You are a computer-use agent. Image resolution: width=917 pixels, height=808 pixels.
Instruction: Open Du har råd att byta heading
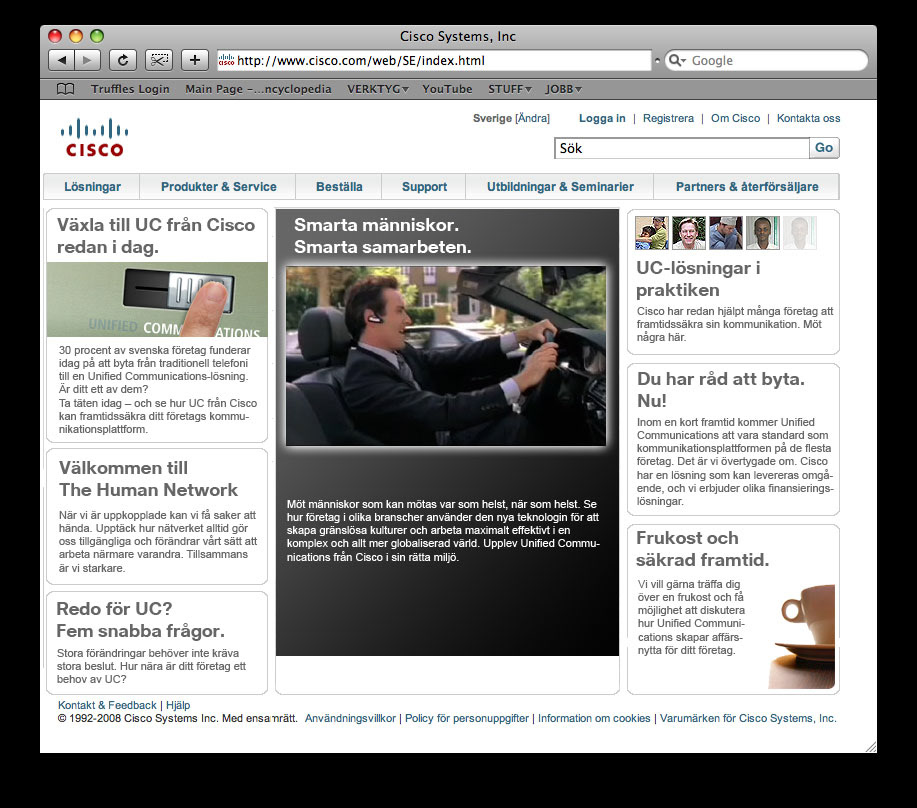(720, 389)
